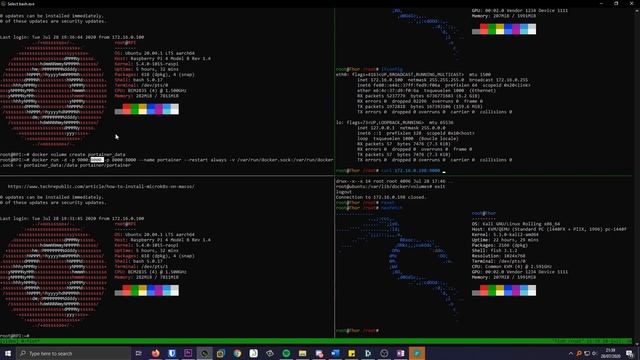Click the taskbar search box

pyautogui.click(x=74, y=353)
